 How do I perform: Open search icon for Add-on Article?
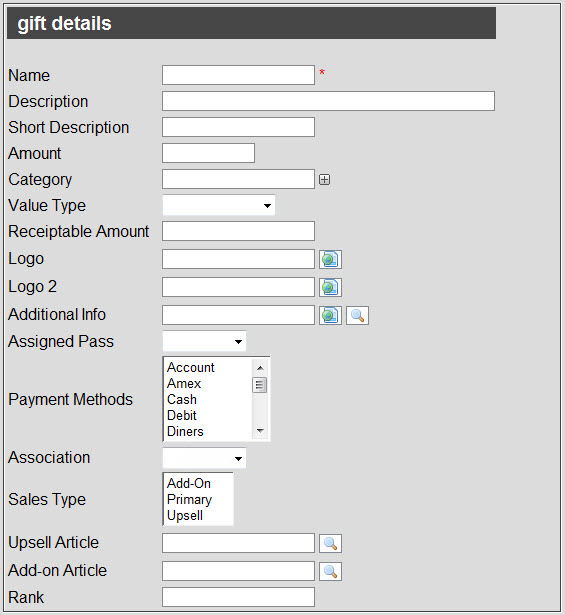330,571
